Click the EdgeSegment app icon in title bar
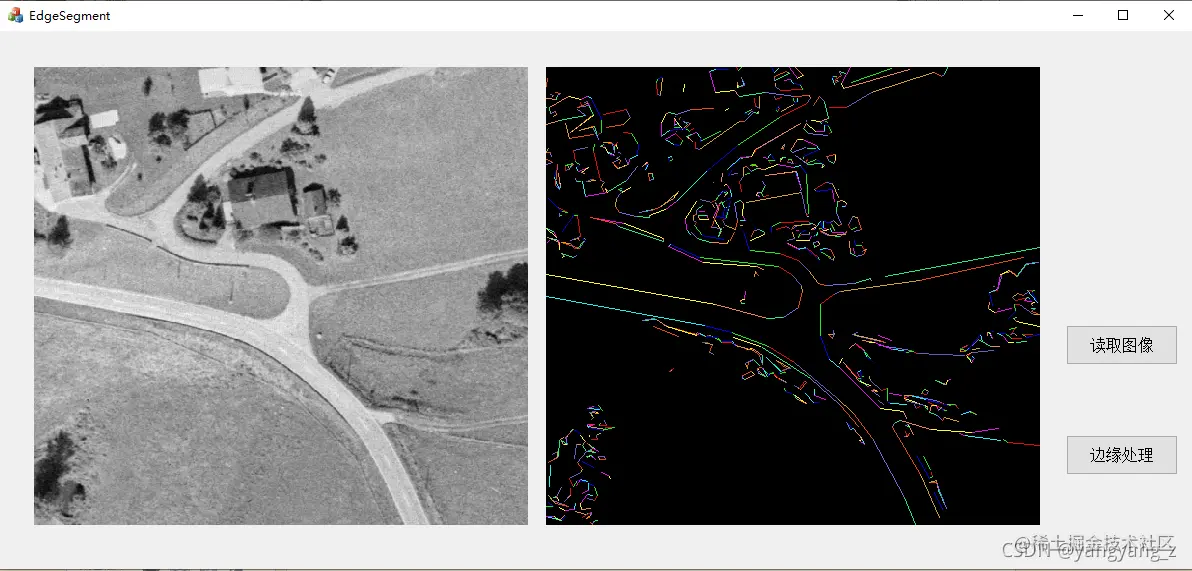Screen dimensions: 1192x571 point(15,15)
